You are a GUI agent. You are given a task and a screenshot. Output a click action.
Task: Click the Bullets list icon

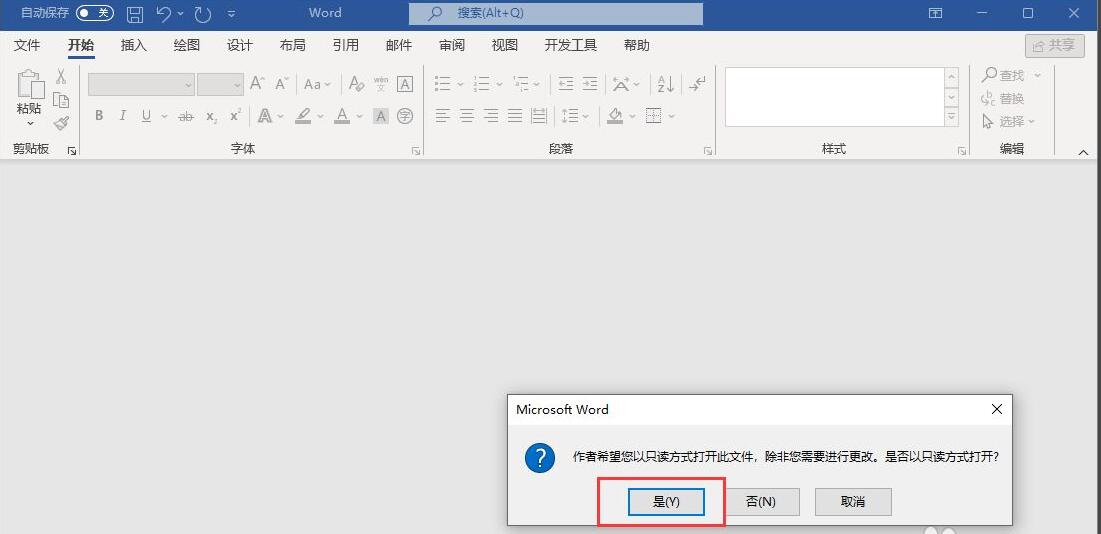coord(442,84)
